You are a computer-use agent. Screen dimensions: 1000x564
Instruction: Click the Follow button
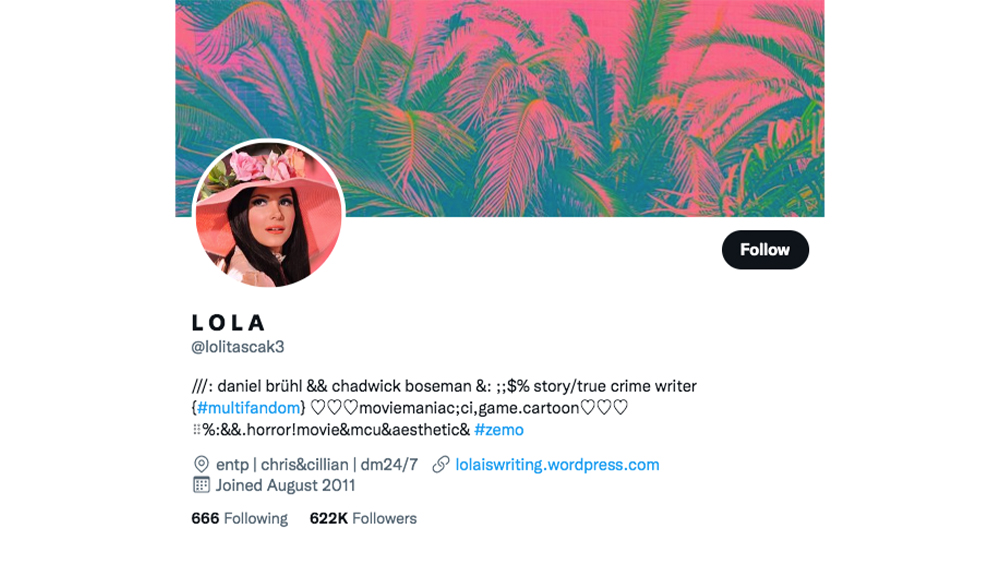[x=765, y=249]
